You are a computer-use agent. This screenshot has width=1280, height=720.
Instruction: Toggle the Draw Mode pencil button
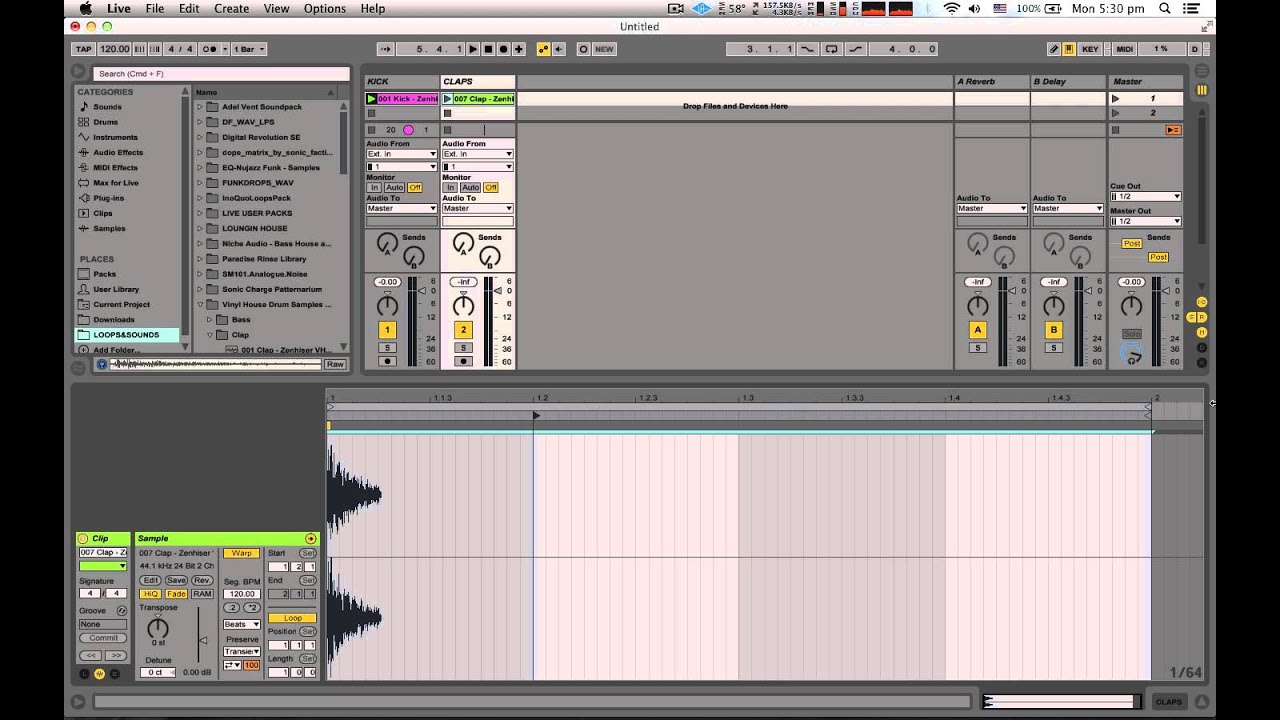click(x=1054, y=49)
